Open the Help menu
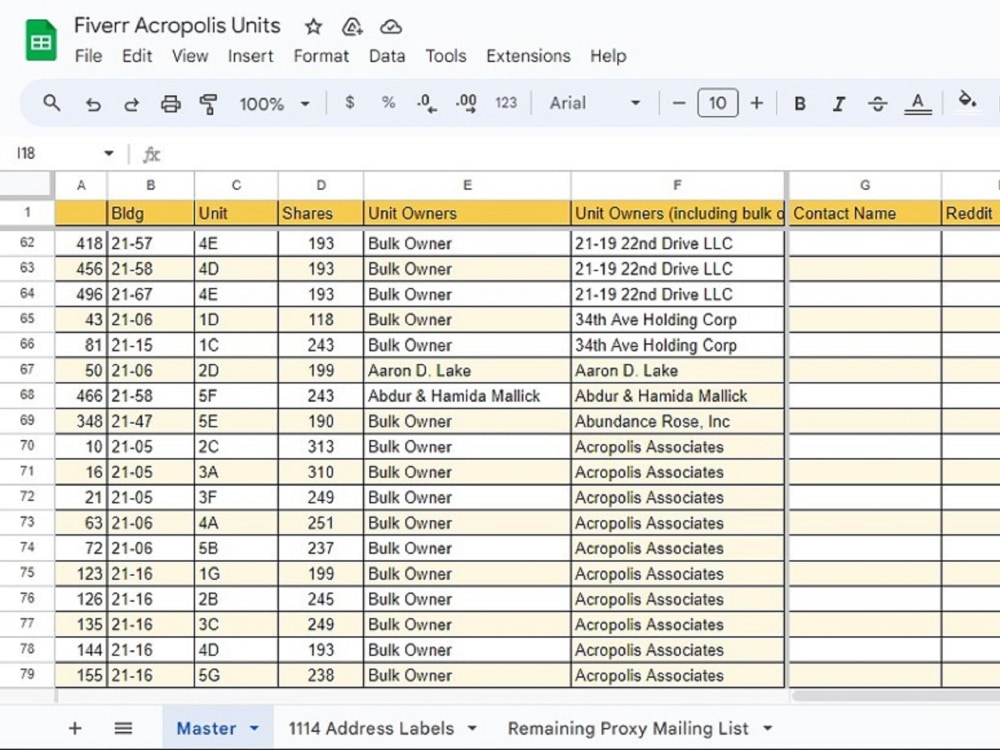The width and height of the screenshot is (1000, 750). click(x=608, y=56)
